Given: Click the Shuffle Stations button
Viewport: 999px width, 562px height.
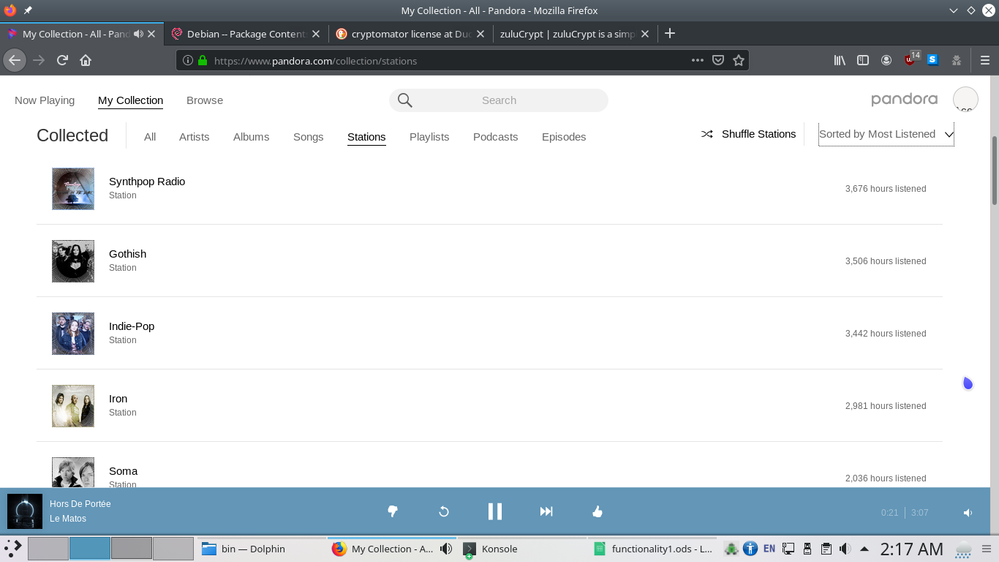Looking at the screenshot, I should (x=748, y=134).
